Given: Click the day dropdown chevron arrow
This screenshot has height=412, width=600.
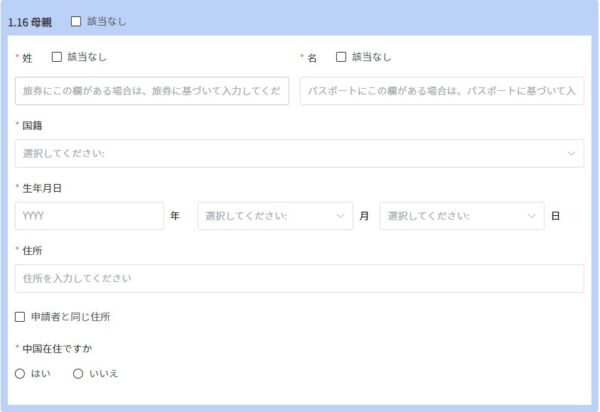Looking at the screenshot, I should pos(532,216).
